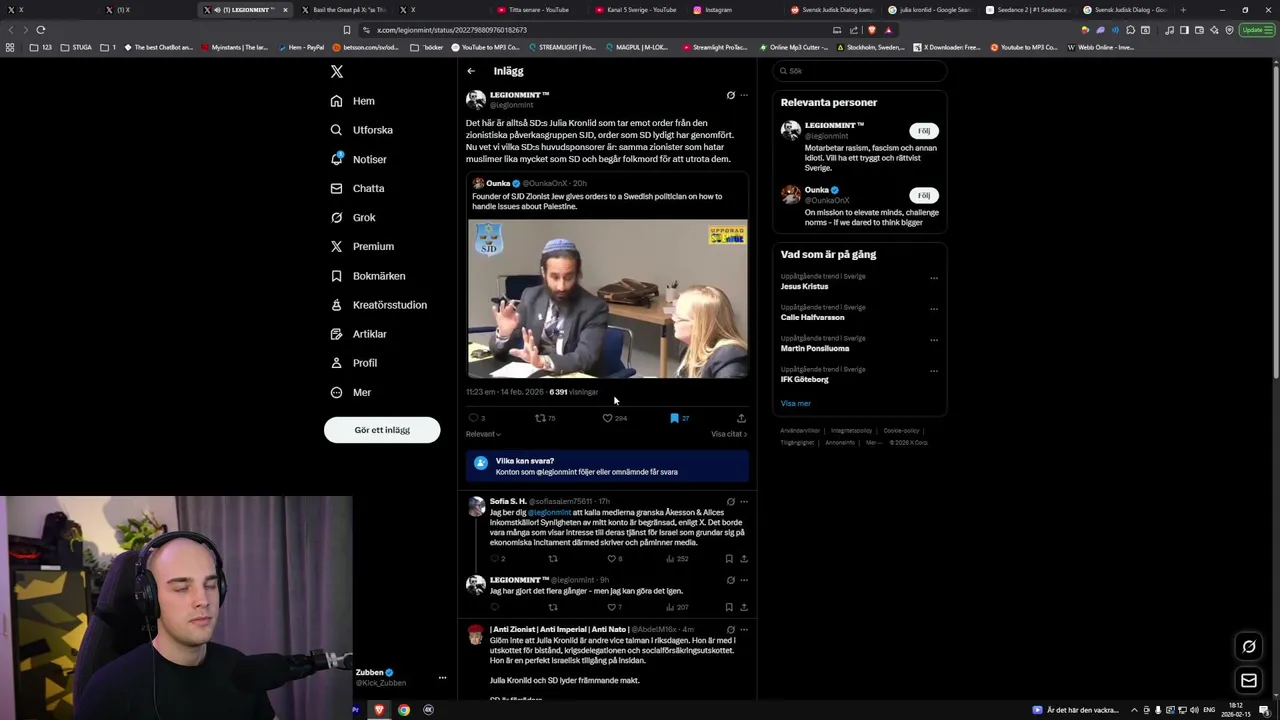This screenshot has height=720, width=1280.
Task: Follow LEGIONMINT in Relevanta personer
Action: (924, 131)
